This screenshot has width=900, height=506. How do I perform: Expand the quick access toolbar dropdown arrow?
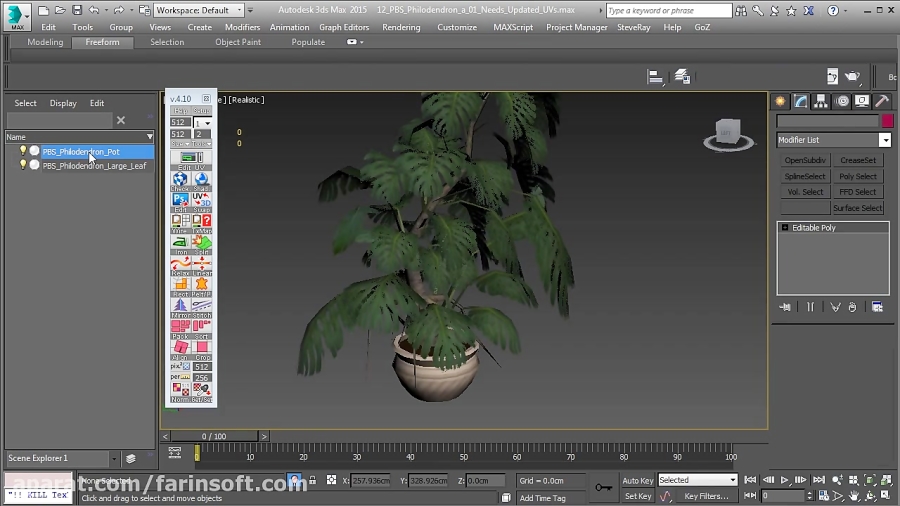click(x=250, y=10)
